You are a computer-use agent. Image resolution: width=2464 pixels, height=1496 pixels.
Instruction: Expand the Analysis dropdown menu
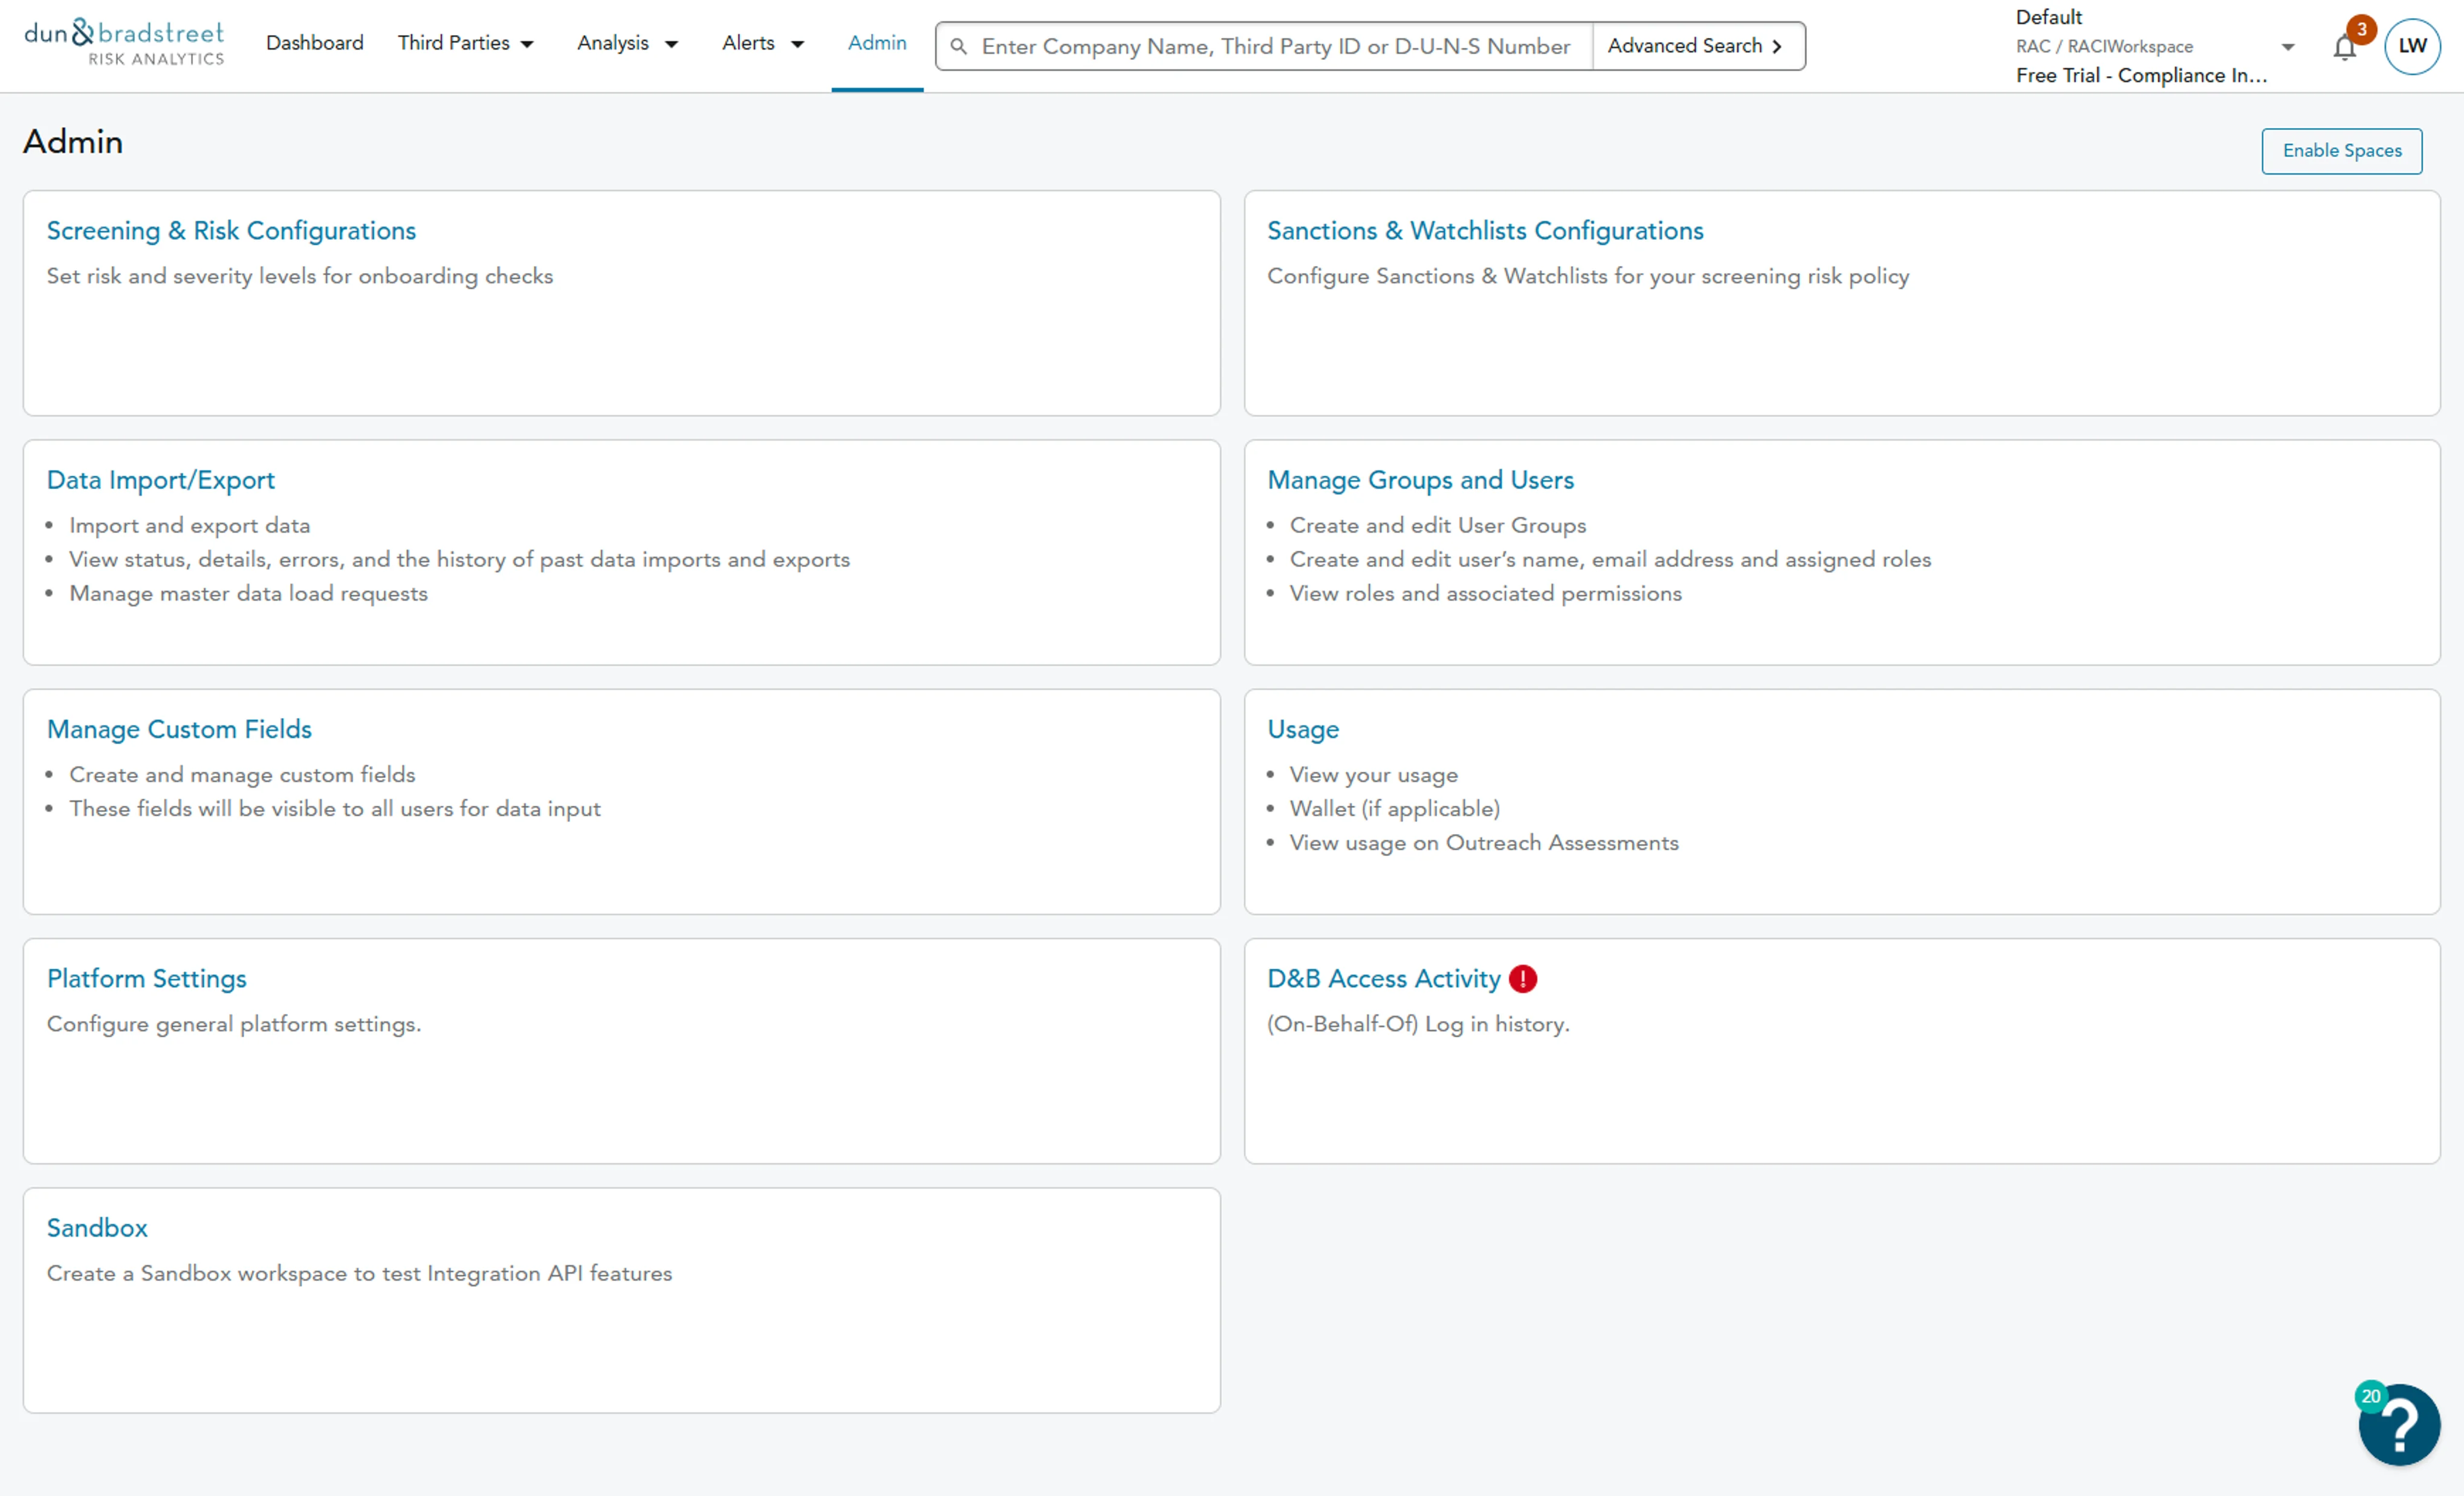tap(627, 43)
